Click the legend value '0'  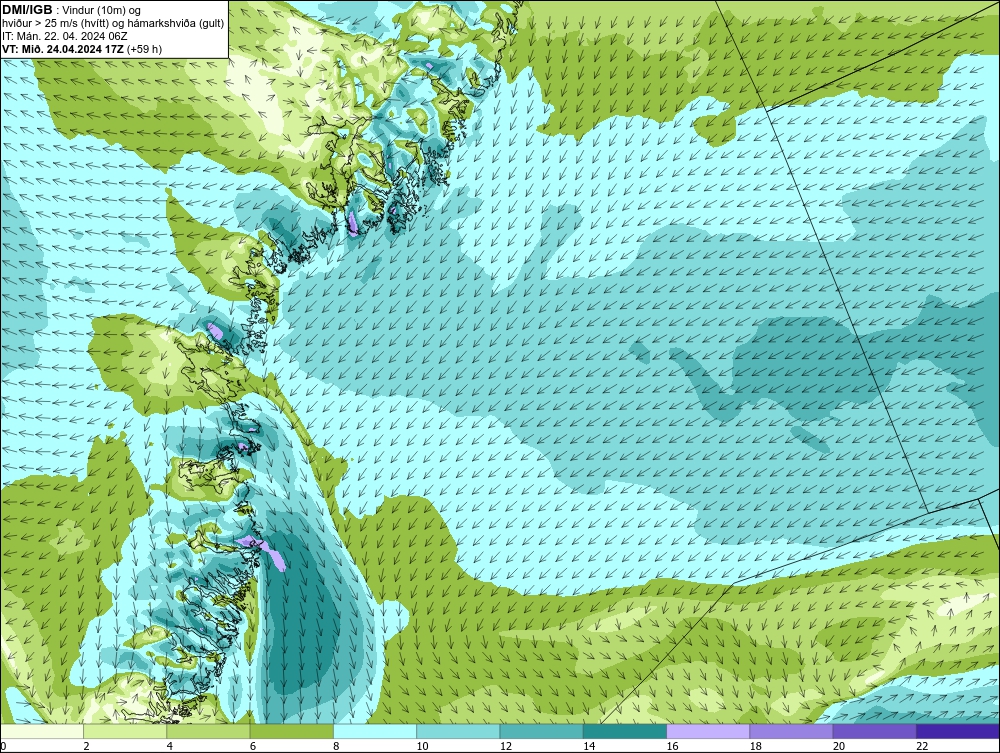tap(3, 746)
